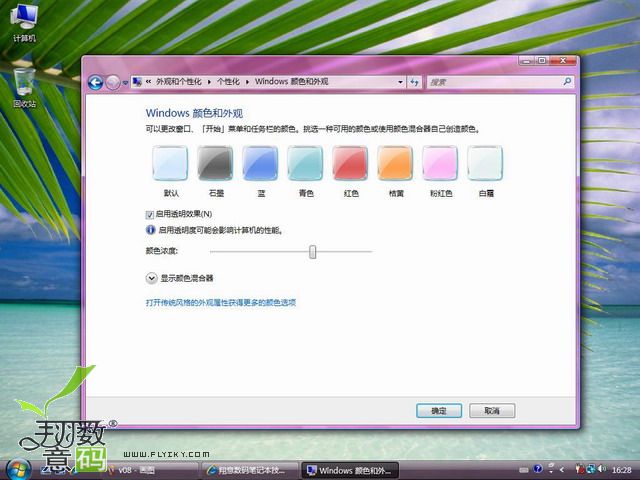Screen dimensions: 640x480
Task: Click the blue info icon about transparency
Action: point(150,230)
